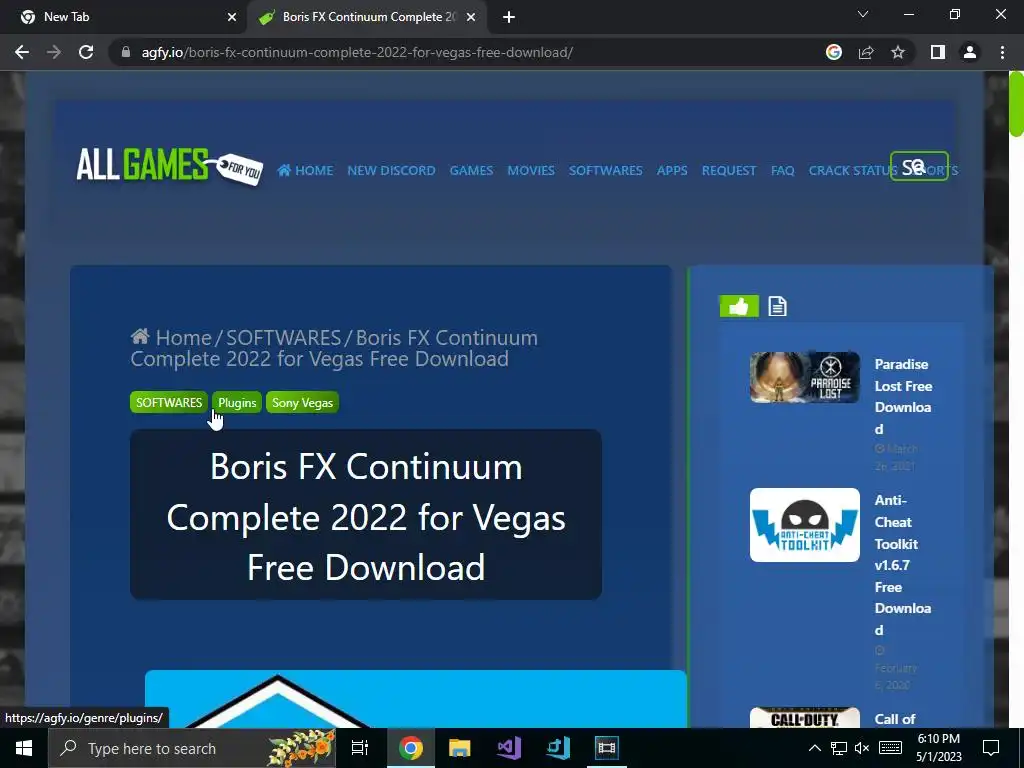Viewport: 1024px width, 768px height.
Task: Open the film-strip video app on taskbar
Action: [x=607, y=748]
